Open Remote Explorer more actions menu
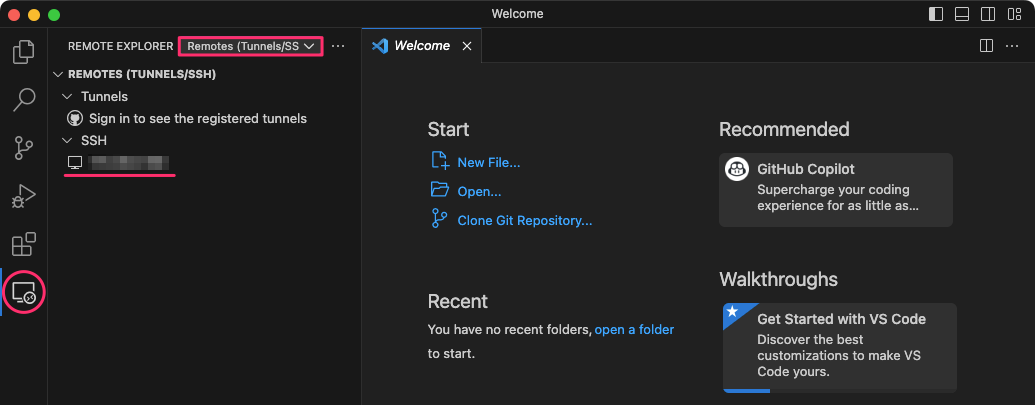Viewport: 1035px width, 405px height. [338, 46]
